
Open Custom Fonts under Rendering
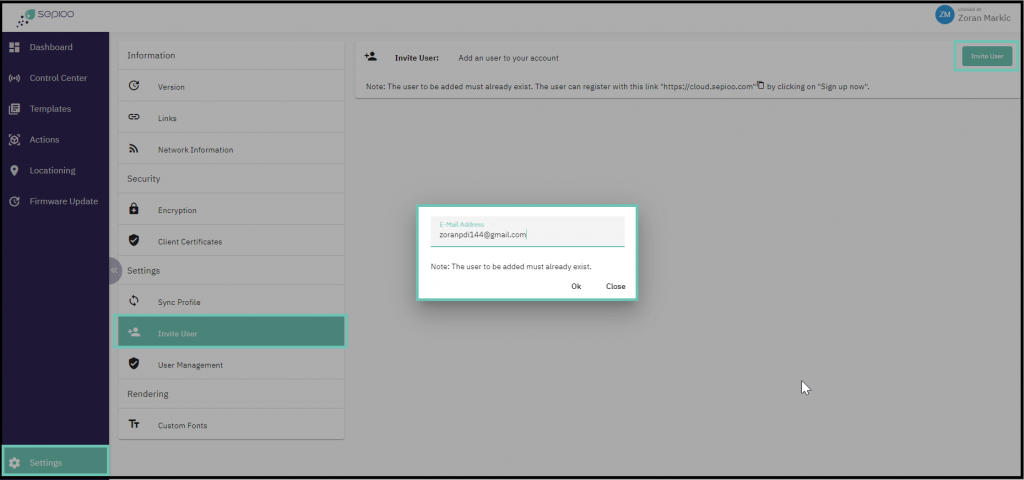182,426
